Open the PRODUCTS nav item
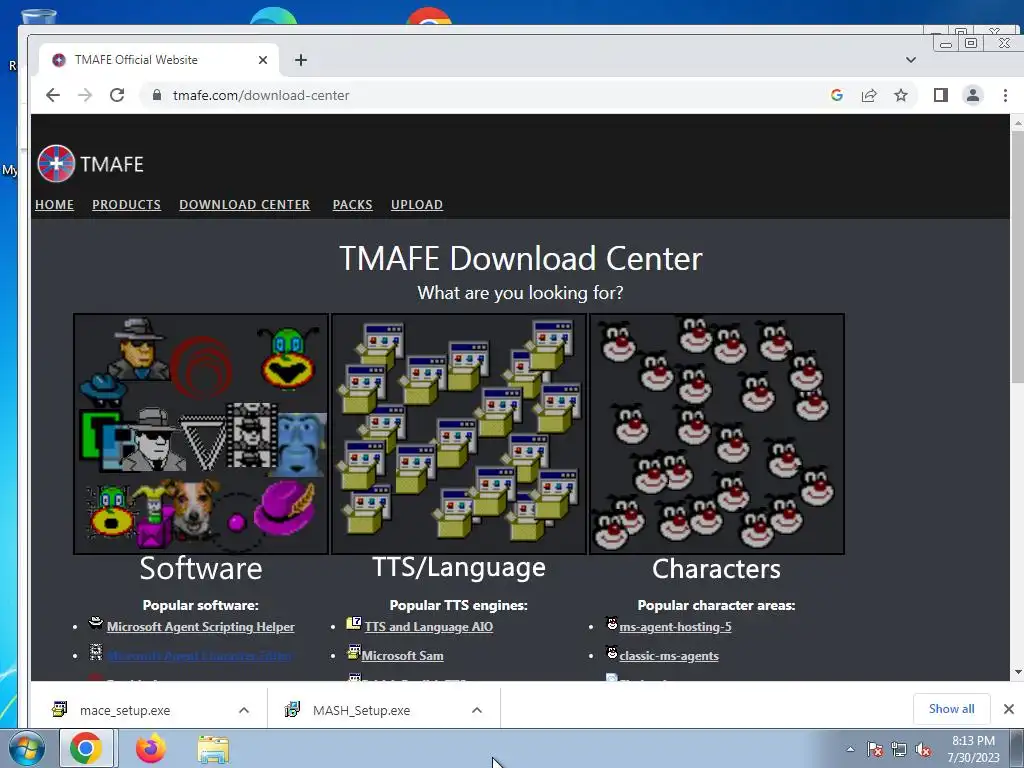The image size is (1024, 768). click(126, 204)
